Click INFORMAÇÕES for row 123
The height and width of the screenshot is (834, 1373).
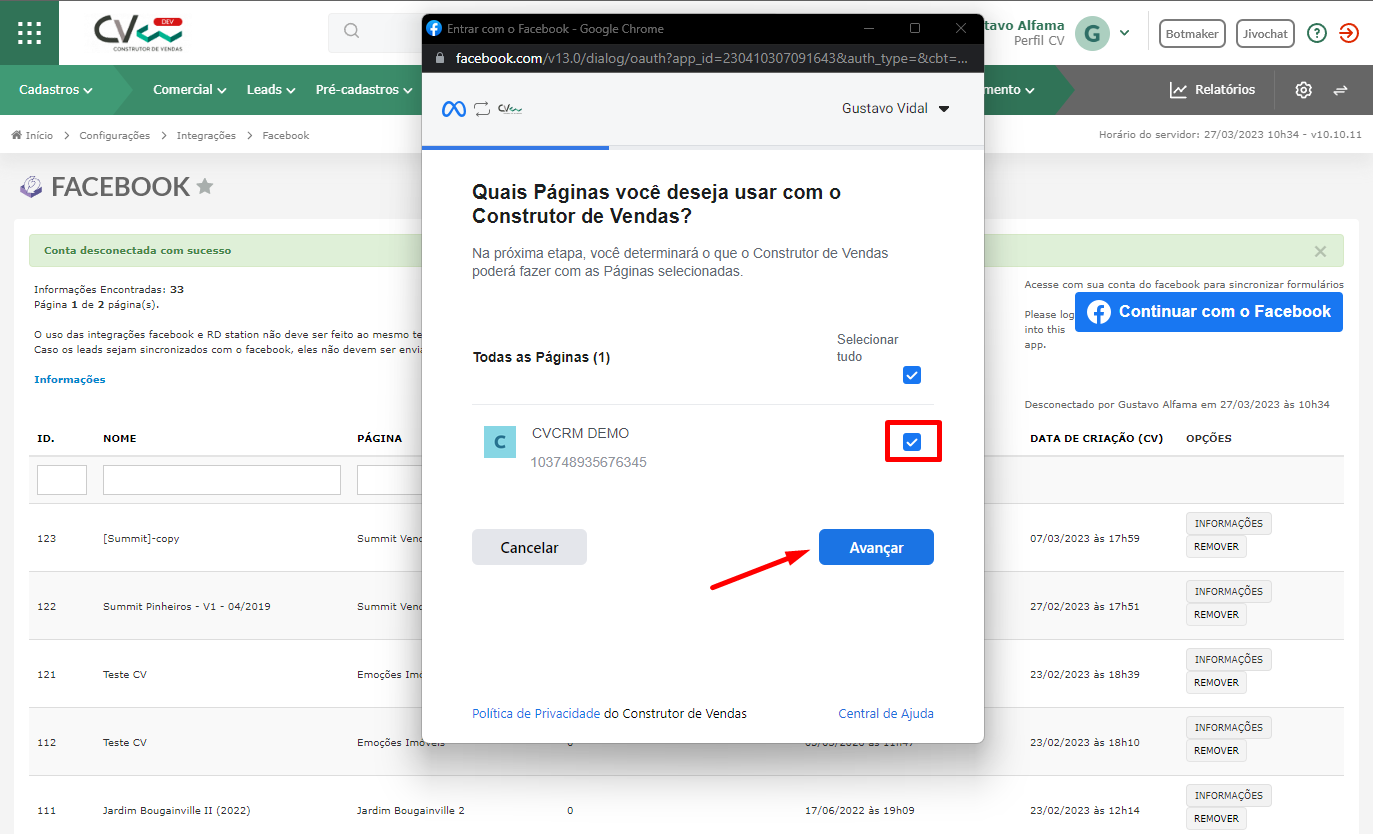point(1229,523)
